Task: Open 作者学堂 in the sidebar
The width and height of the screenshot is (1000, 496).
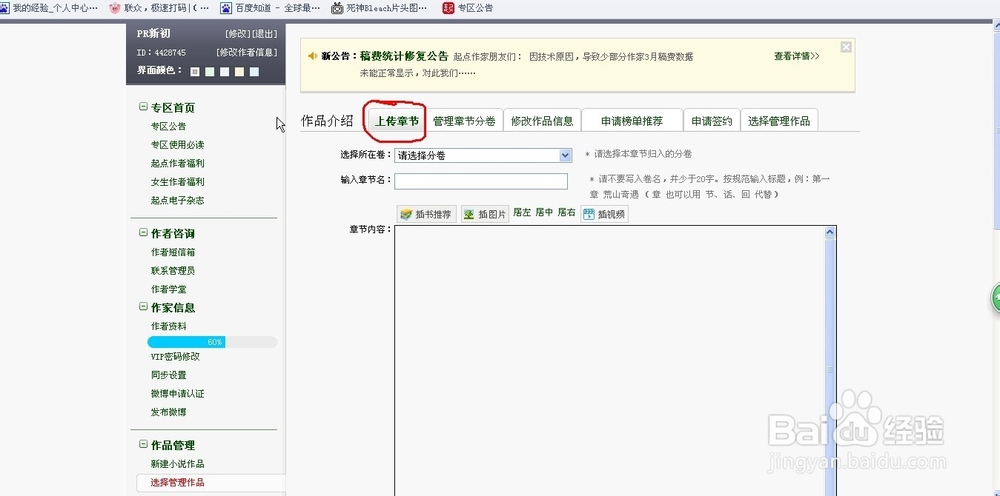Action: [168, 289]
